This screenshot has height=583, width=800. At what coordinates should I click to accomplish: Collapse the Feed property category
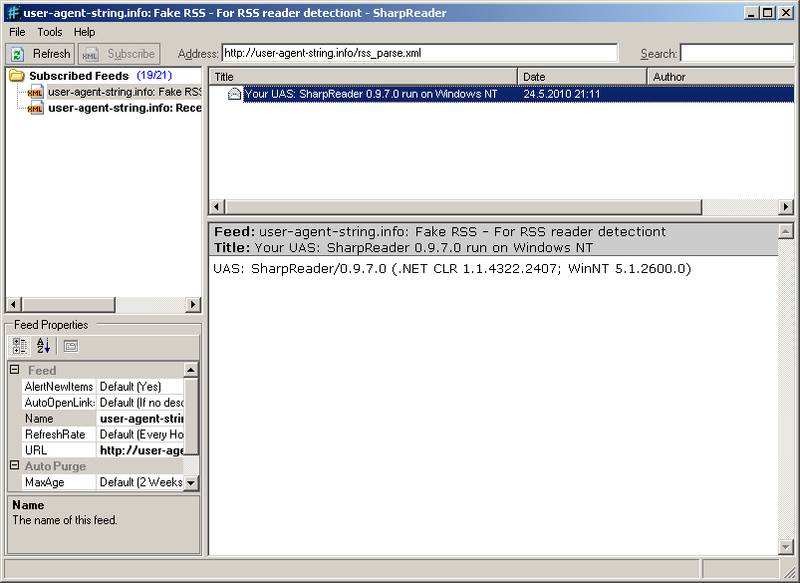point(15,370)
